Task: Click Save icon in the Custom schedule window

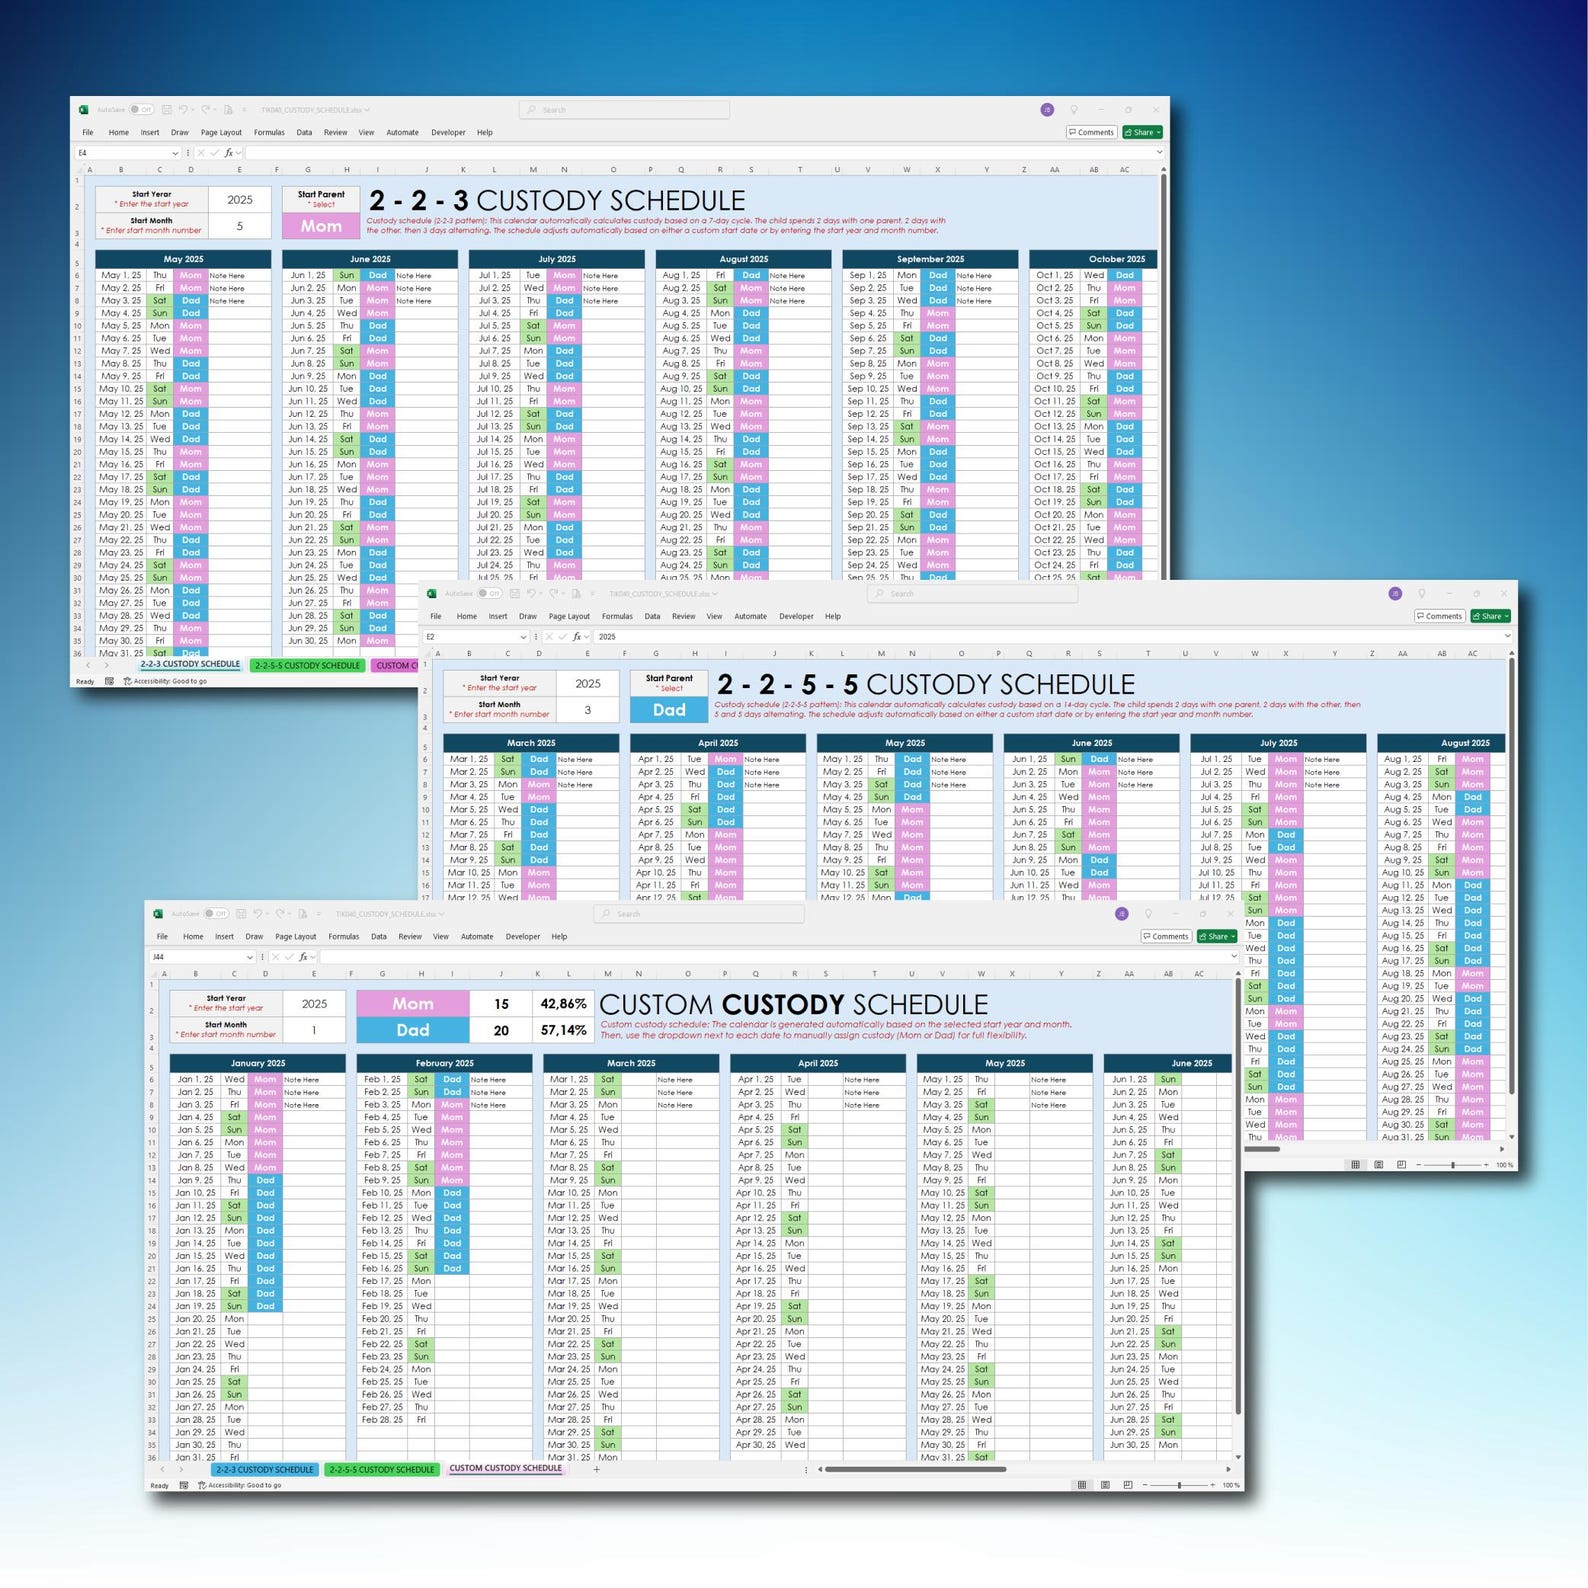Action: coord(242,914)
